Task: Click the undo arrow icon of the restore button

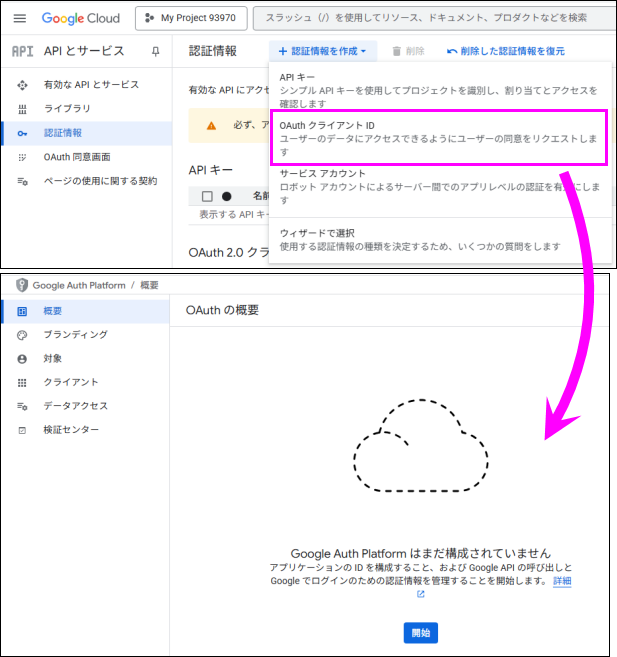Action: (x=452, y=52)
